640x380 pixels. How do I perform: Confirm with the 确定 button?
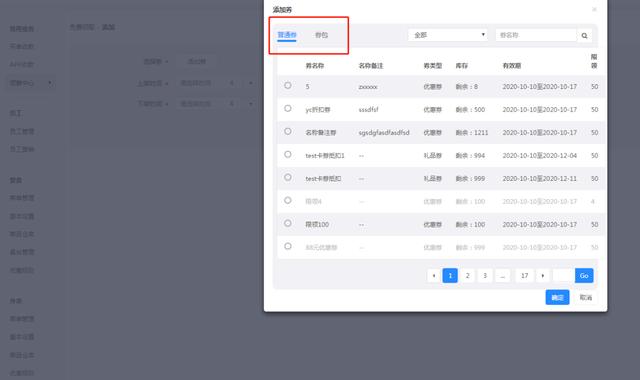point(557,297)
